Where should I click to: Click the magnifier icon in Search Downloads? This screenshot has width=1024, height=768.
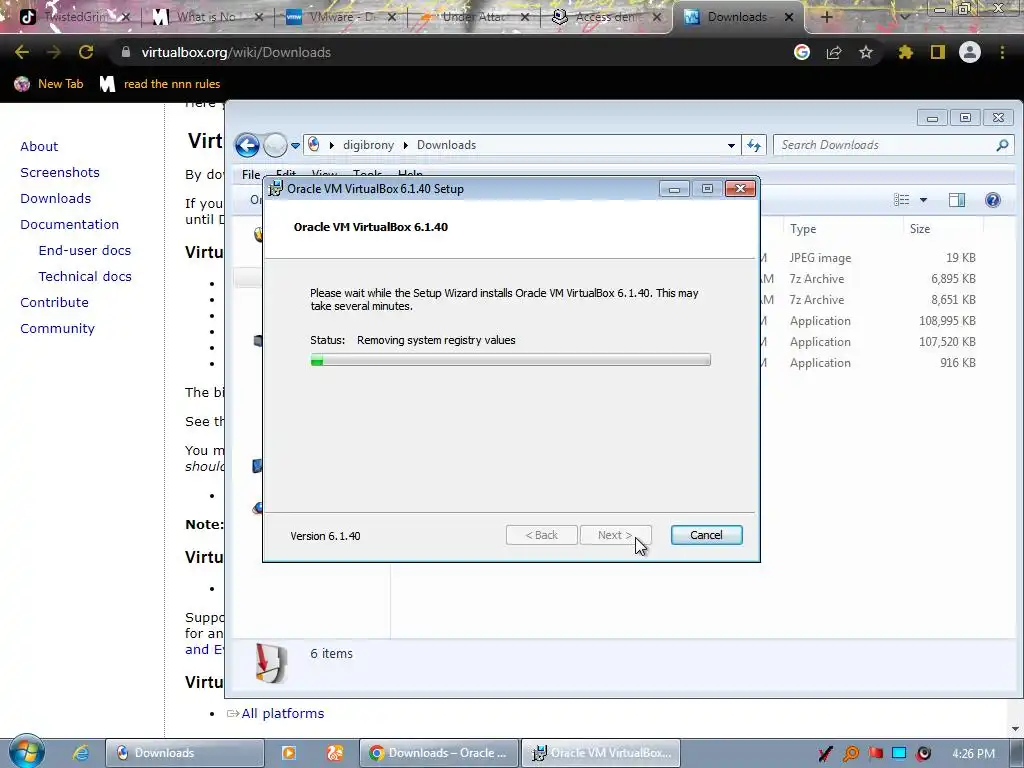click(x=1002, y=145)
